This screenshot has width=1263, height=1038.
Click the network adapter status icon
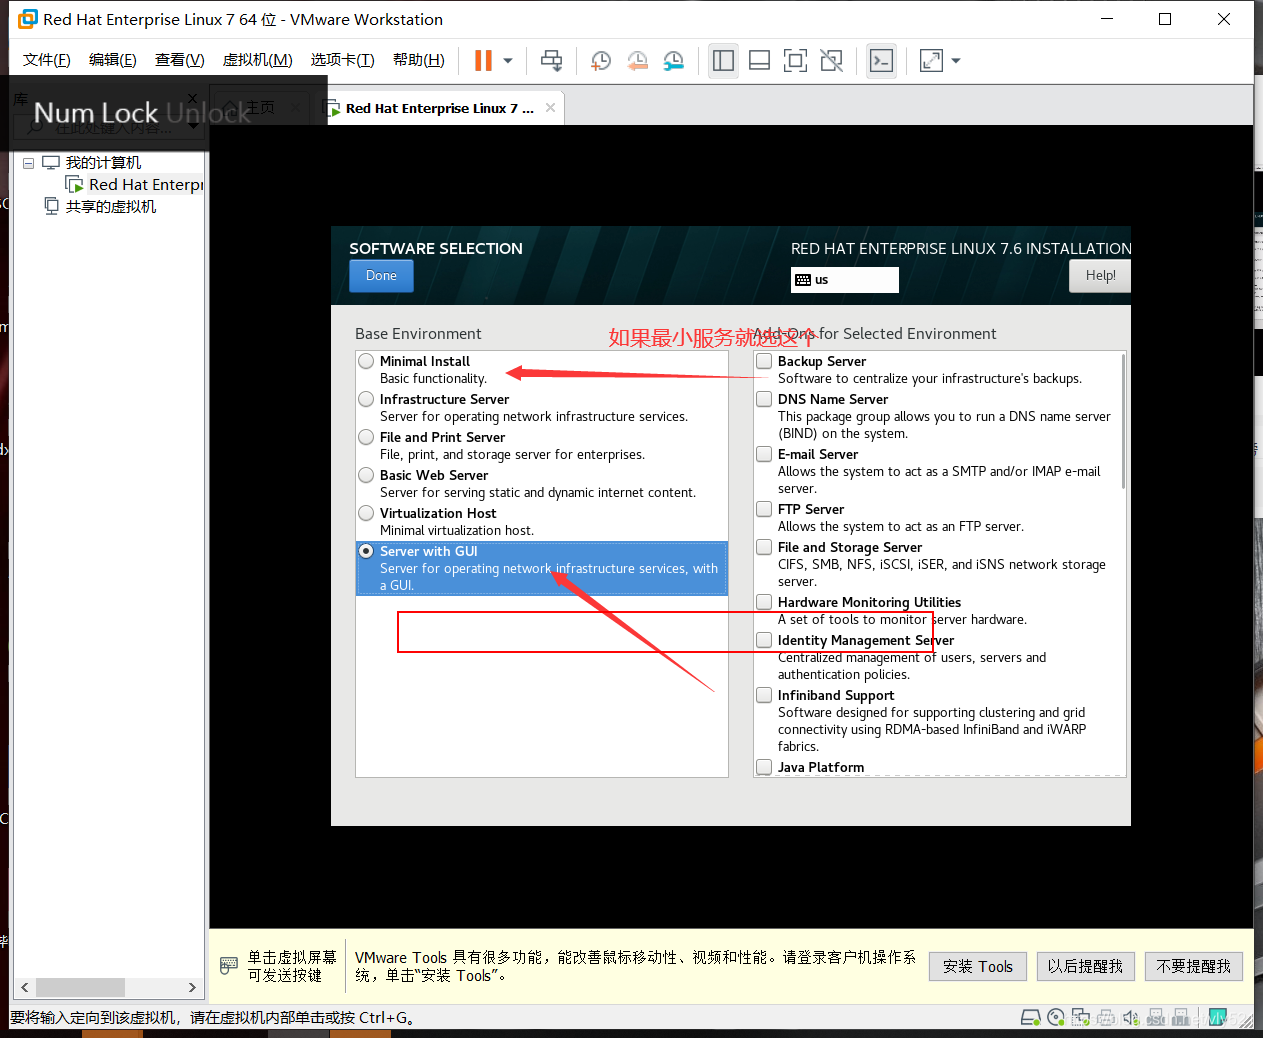[x=1081, y=1018]
